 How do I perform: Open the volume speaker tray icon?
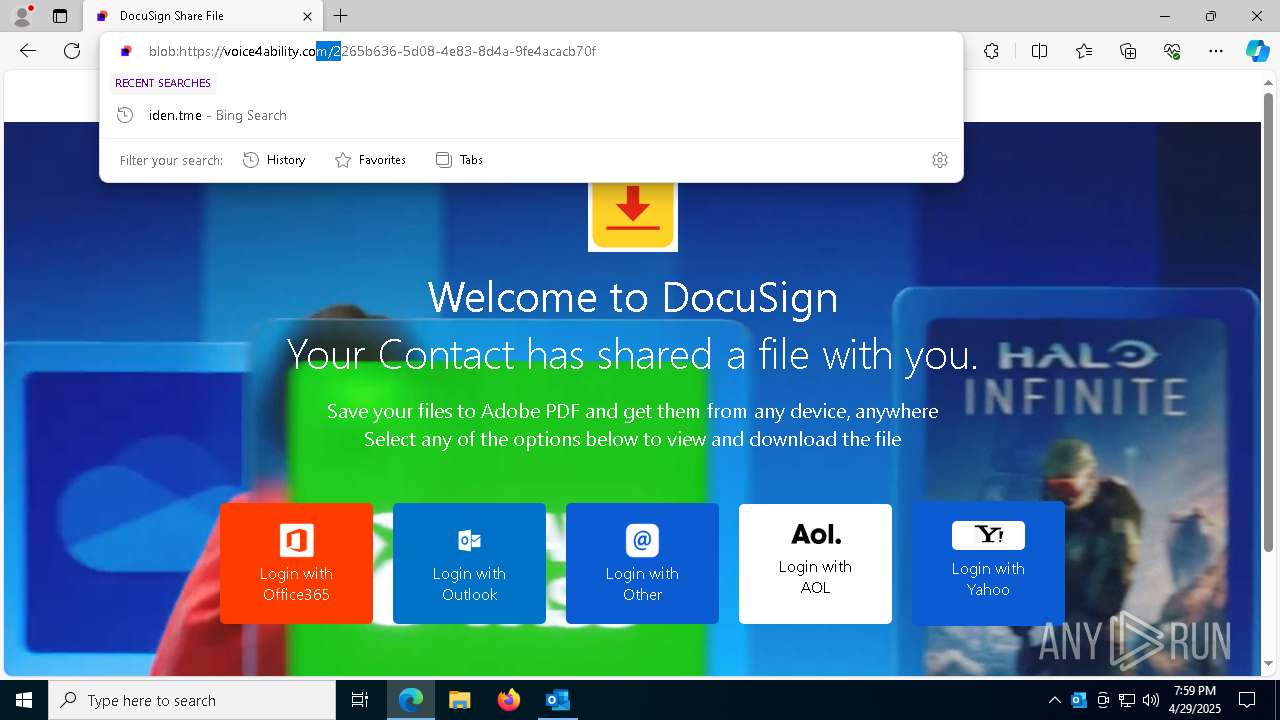pyautogui.click(x=1151, y=700)
